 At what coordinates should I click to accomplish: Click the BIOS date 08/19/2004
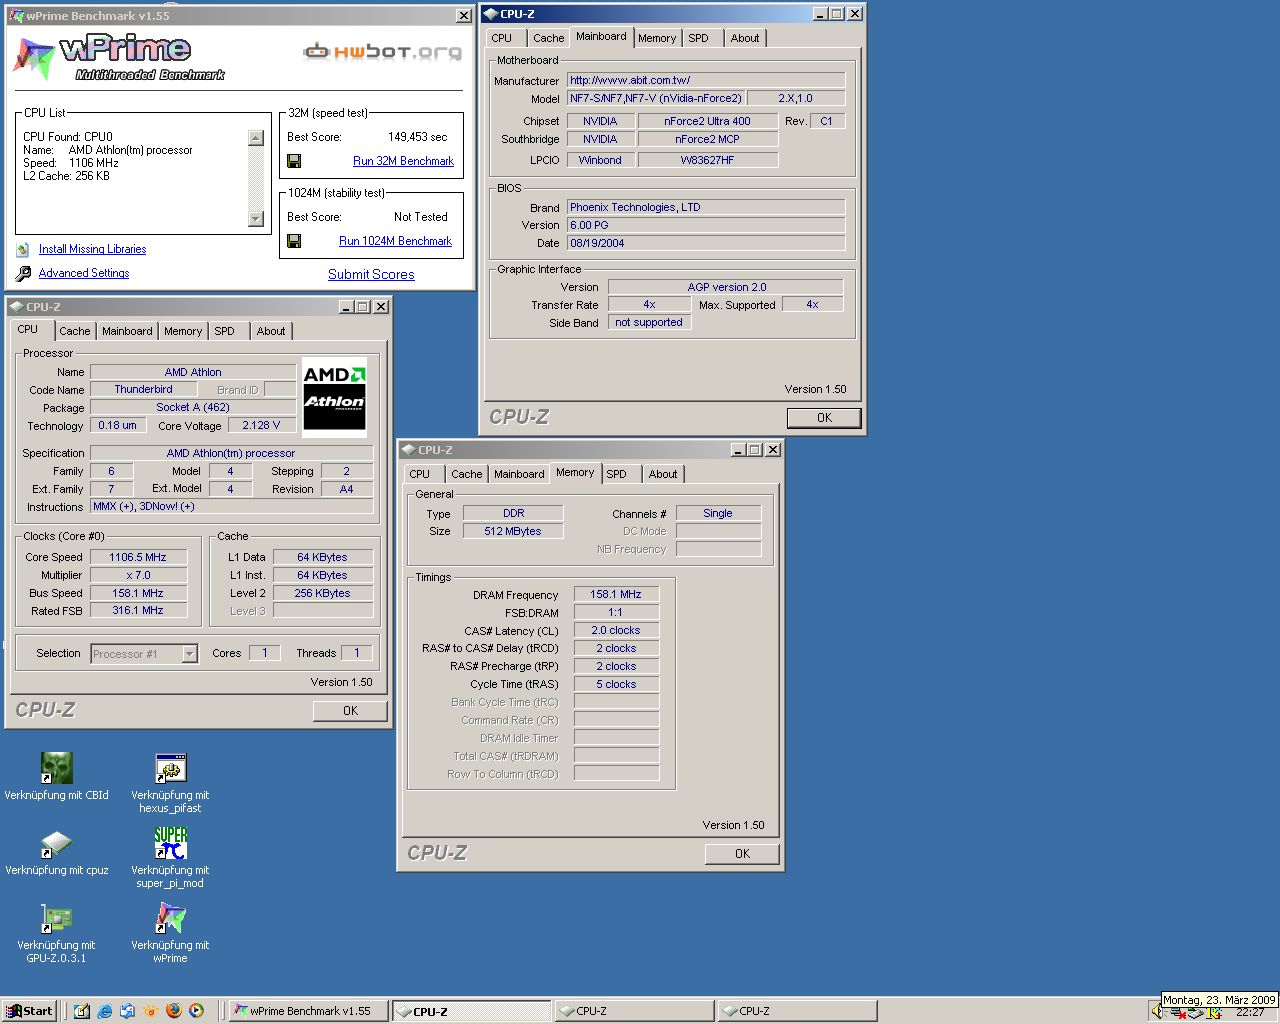pyautogui.click(x=706, y=243)
